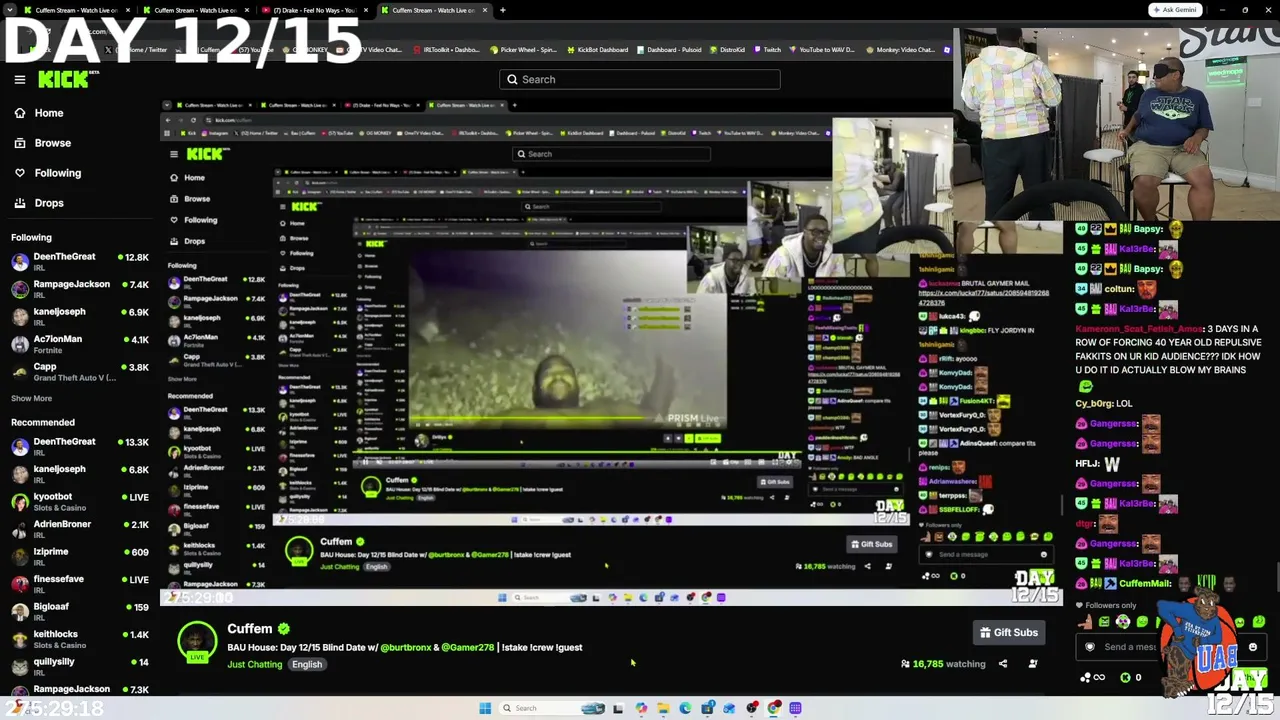The image size is (1280, 720).
Task: Open kaneljoseph channel under Following
Action: click(80, 317)
